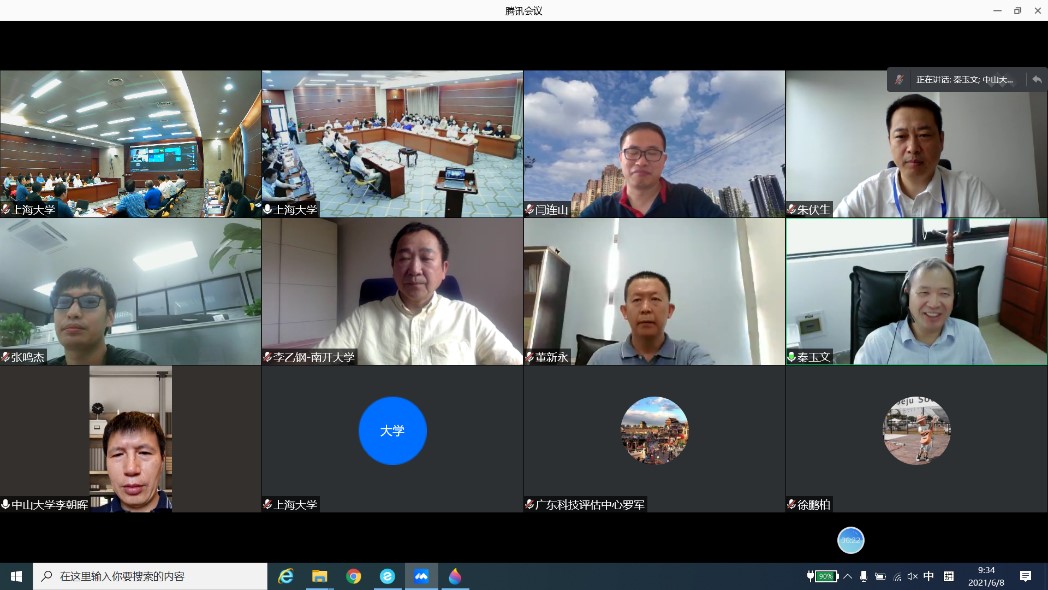The height and width of the screenshot is (590, 1048).
Task: Open Google Chrome from the taskbar
Action: click(353, 576)
